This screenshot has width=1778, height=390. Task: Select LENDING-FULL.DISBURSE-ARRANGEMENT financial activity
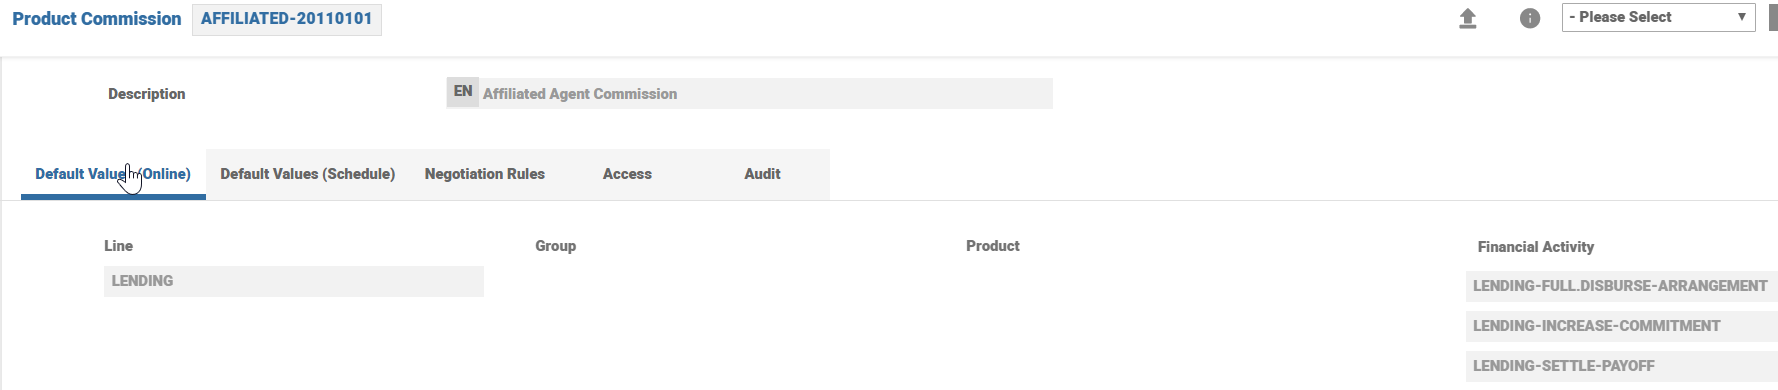[x=1621, y=286]
